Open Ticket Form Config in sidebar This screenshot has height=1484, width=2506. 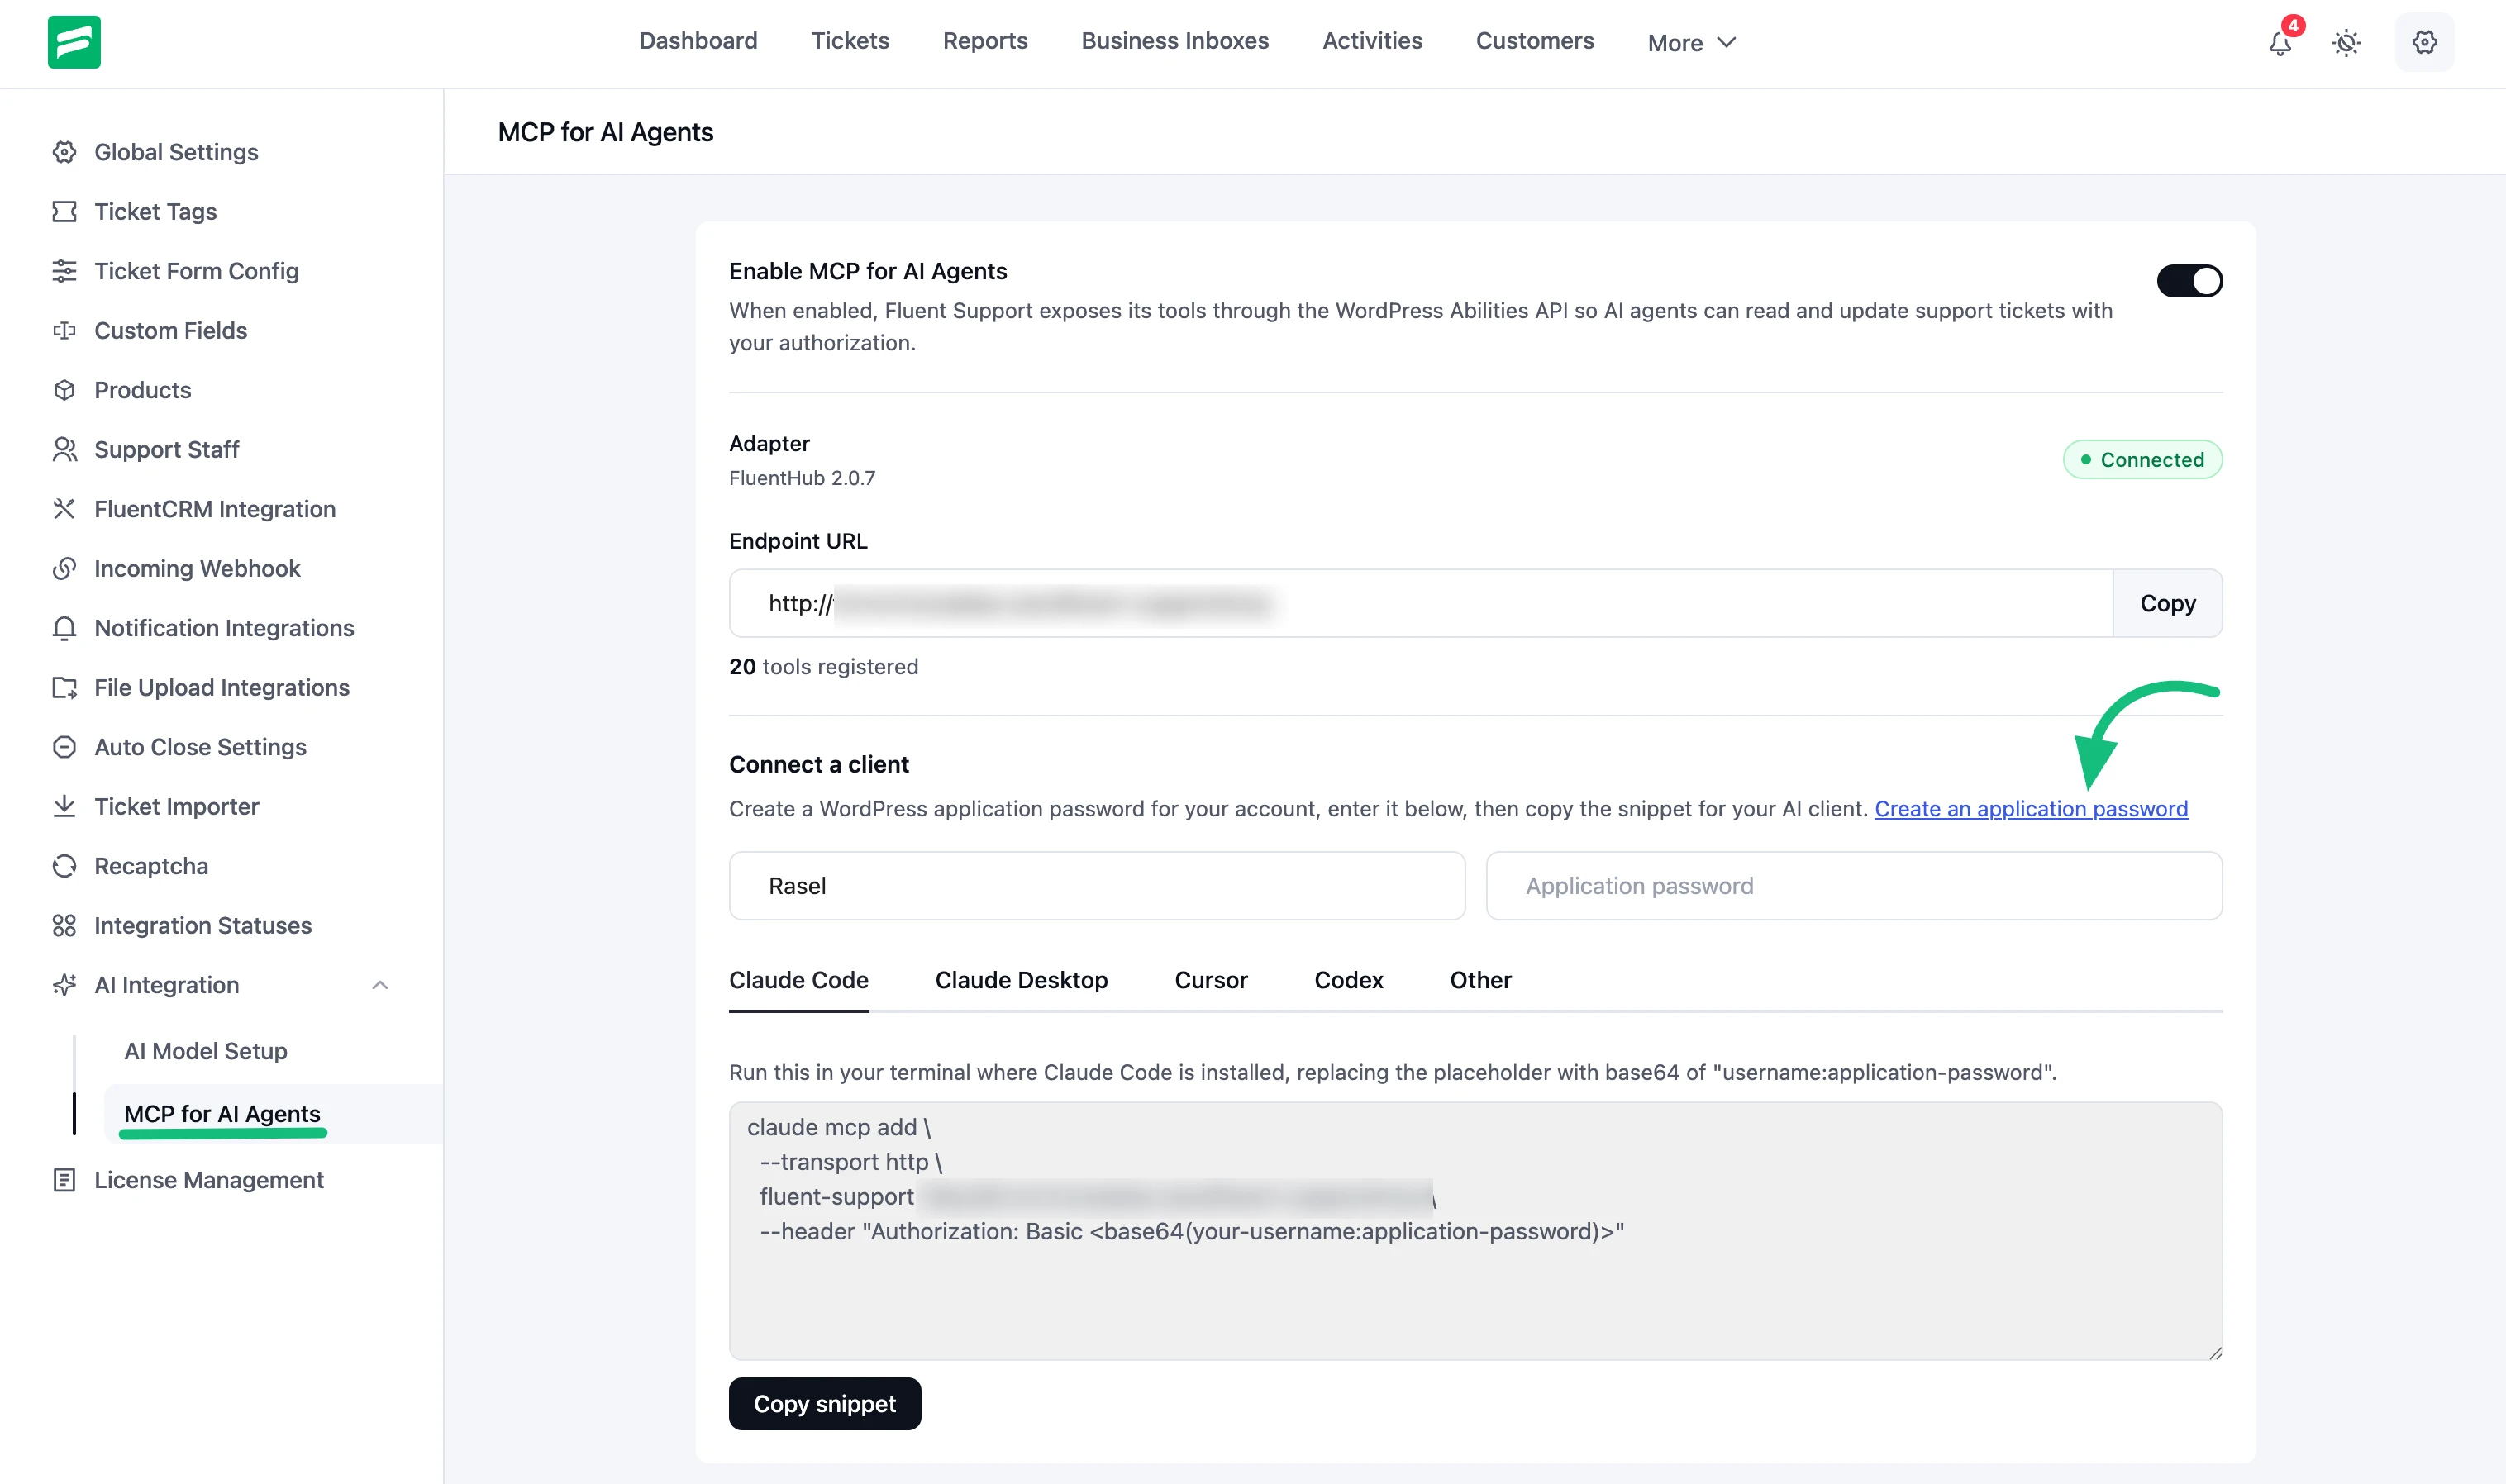coord(196,271)
